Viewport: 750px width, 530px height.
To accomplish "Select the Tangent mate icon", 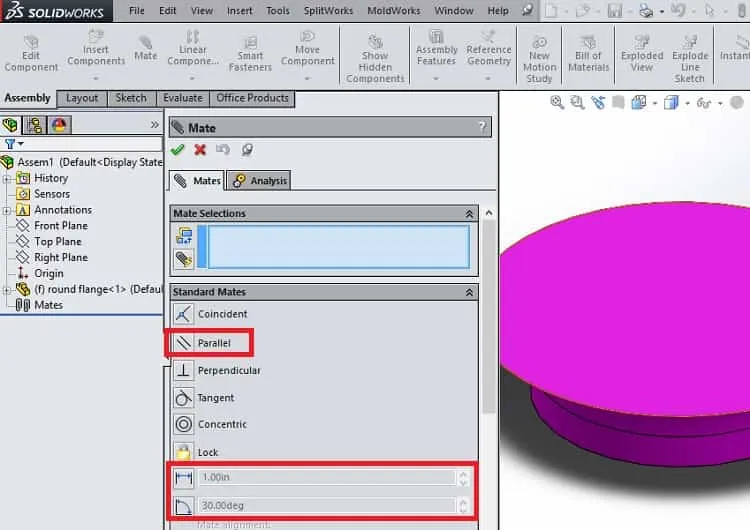I will [184, 398].
